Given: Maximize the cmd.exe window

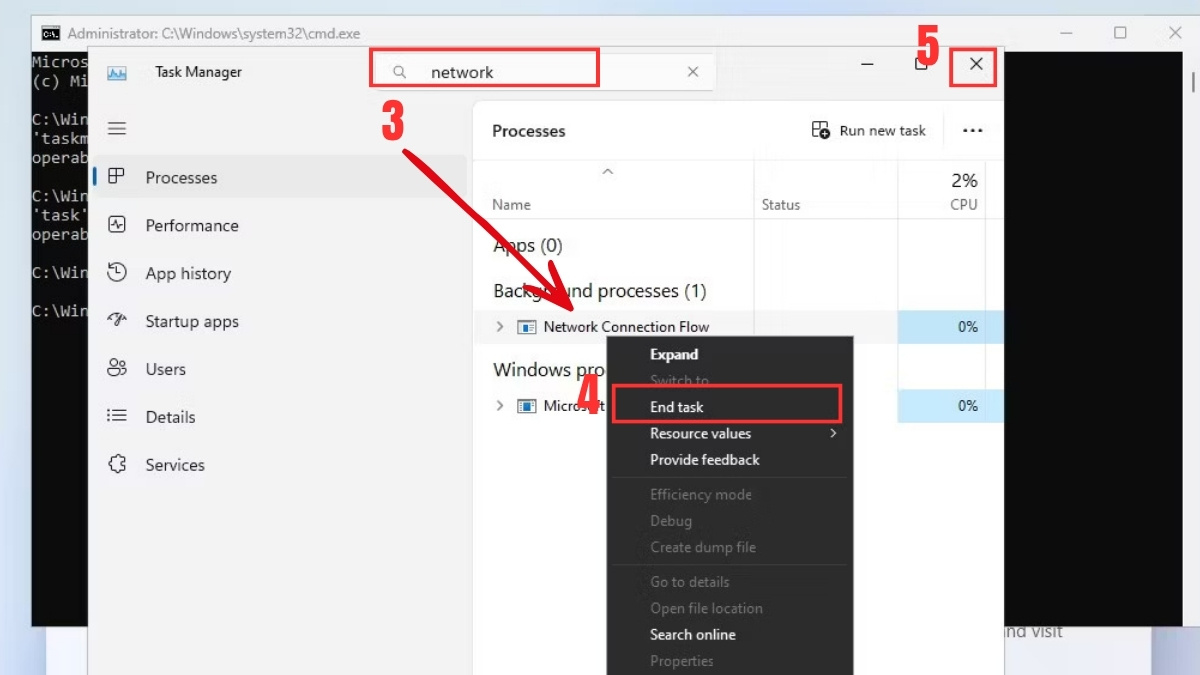Looking at the screenshot, I should click(x=1120, y=33).
